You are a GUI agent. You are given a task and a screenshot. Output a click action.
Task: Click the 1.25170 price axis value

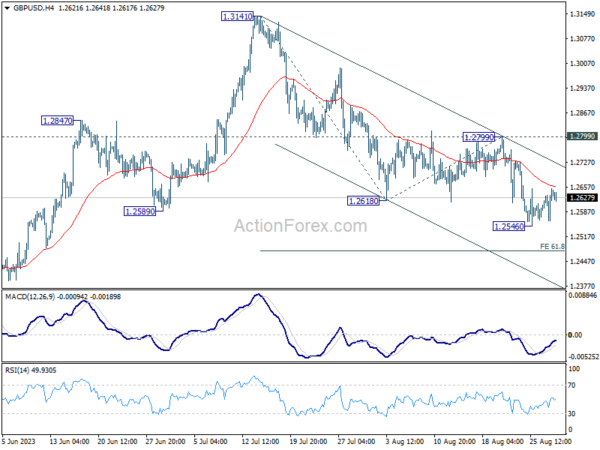click(x=582, y=237)
